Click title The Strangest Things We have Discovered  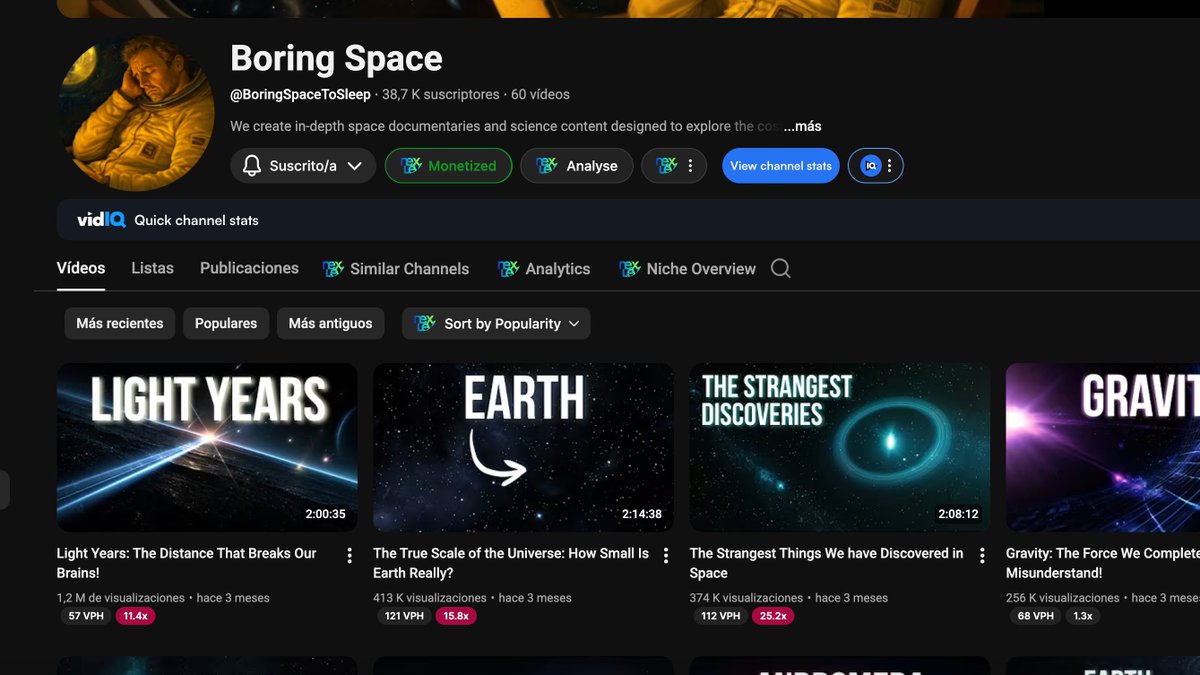pyautogui.click(x=827, y=563)
